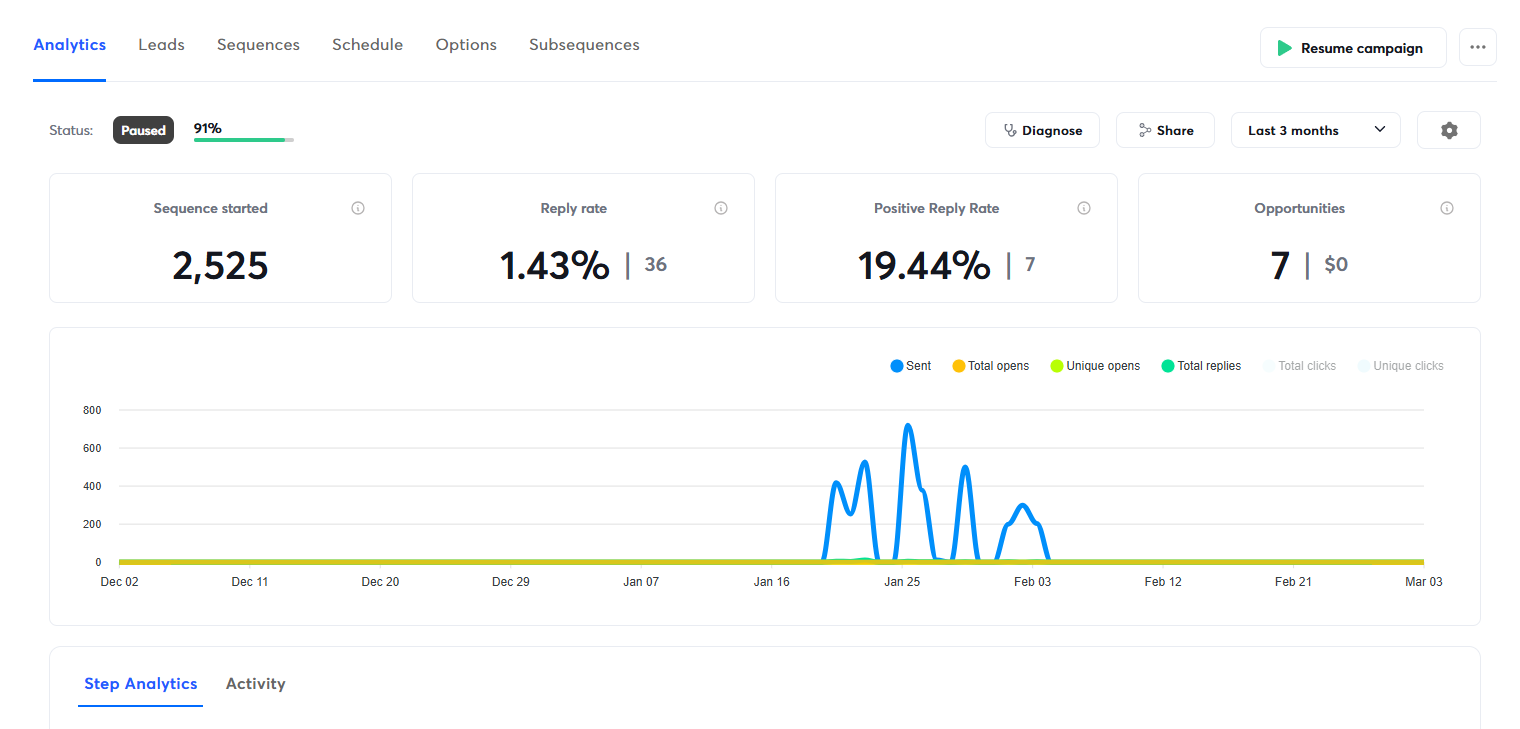Click the Share button
Screen dimensions: 1520x729
(1165, 130)
